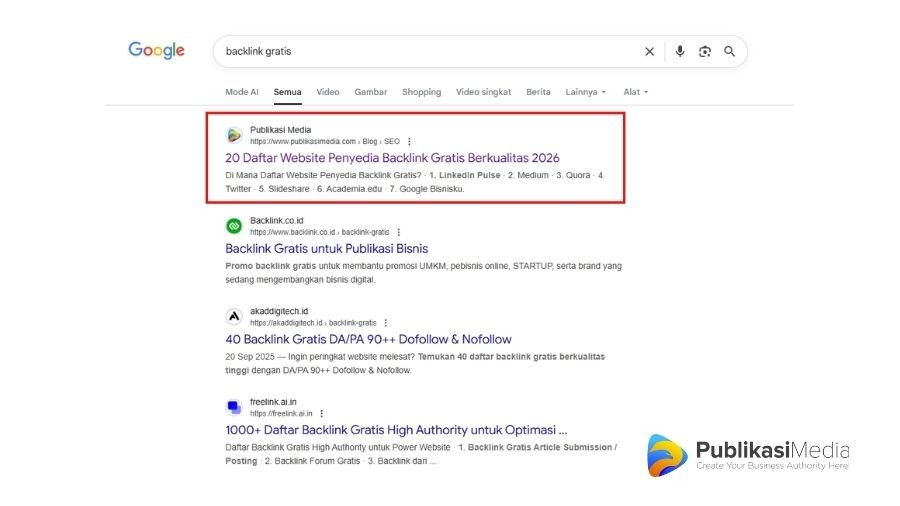Open three-dot menu for freelink.ai.in result
900x506 pixels.
pos(322,413)
